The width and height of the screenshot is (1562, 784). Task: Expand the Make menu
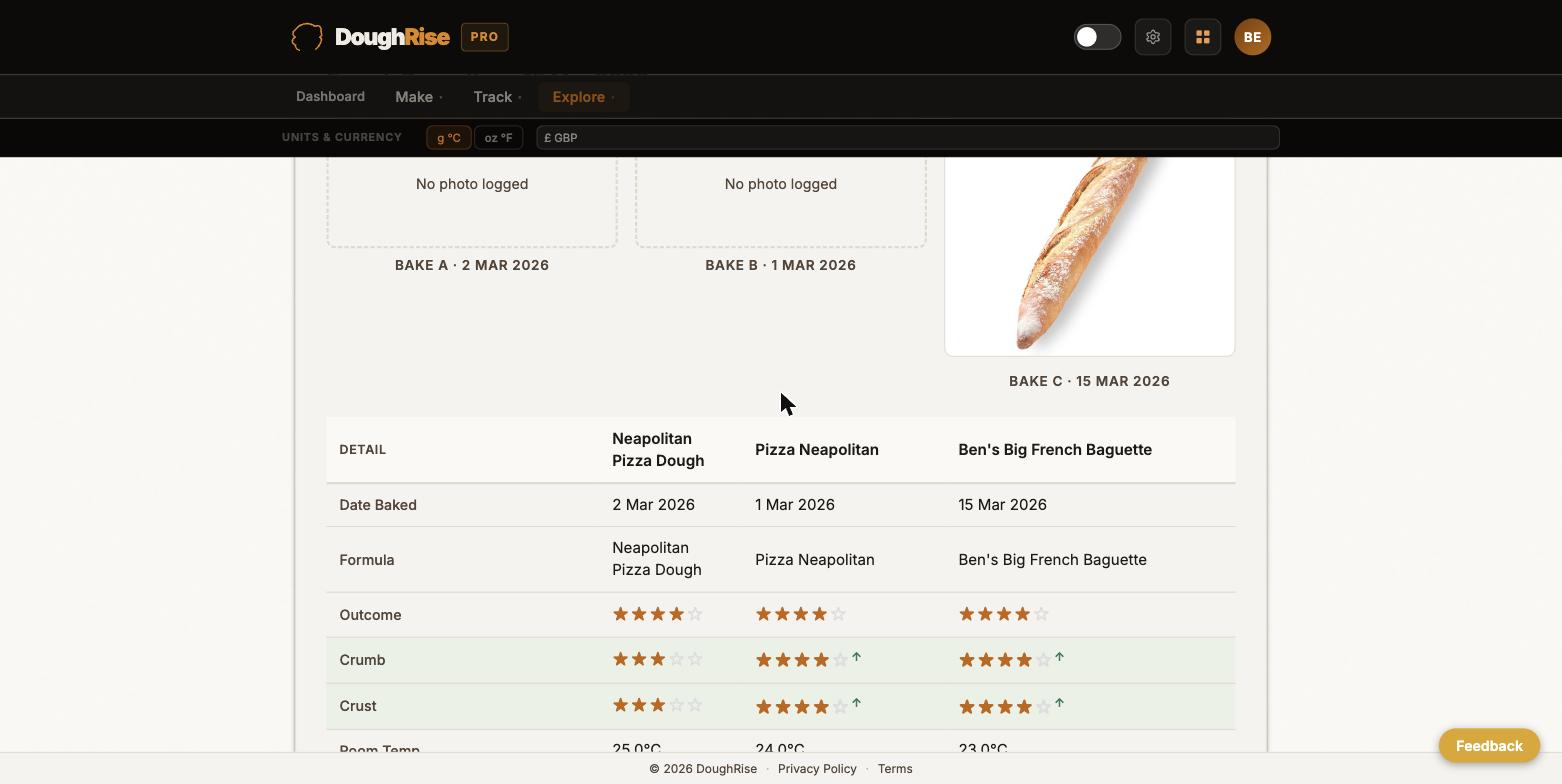pyautogui.click(x=419, y=97)
